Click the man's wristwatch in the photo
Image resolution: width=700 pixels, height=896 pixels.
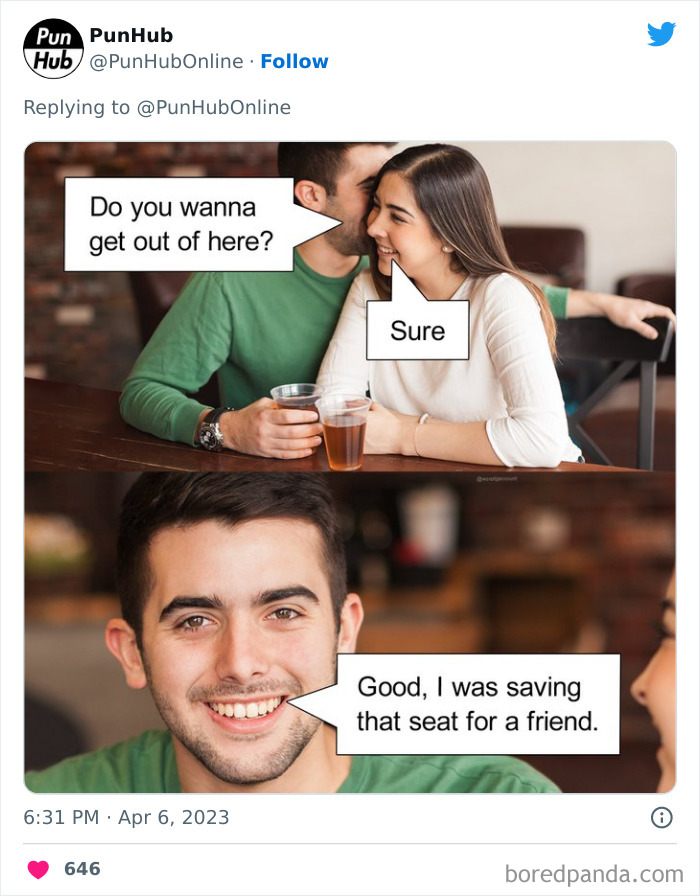[213, 429]
